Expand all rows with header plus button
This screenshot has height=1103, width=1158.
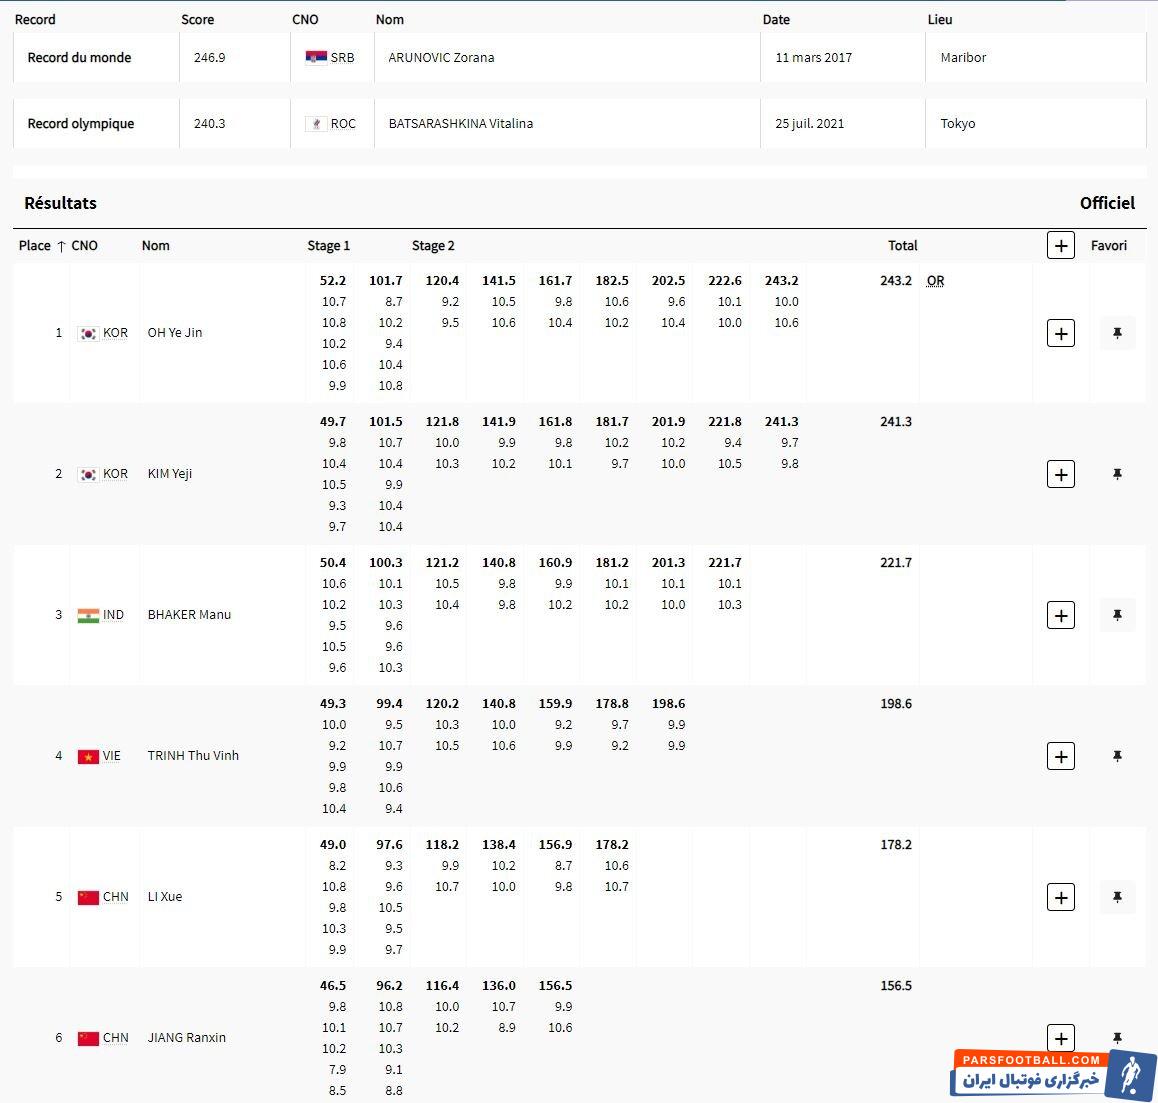1060,245
